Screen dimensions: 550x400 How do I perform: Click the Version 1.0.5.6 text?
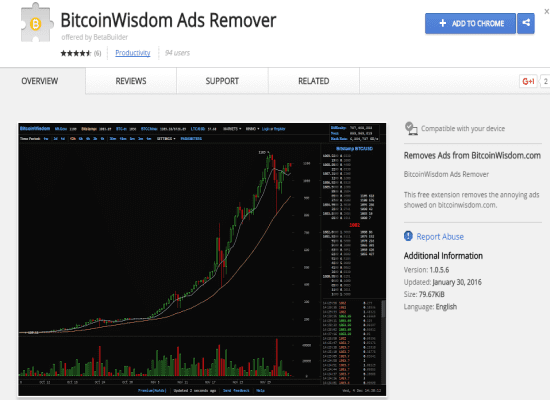[x=426, y=270]
